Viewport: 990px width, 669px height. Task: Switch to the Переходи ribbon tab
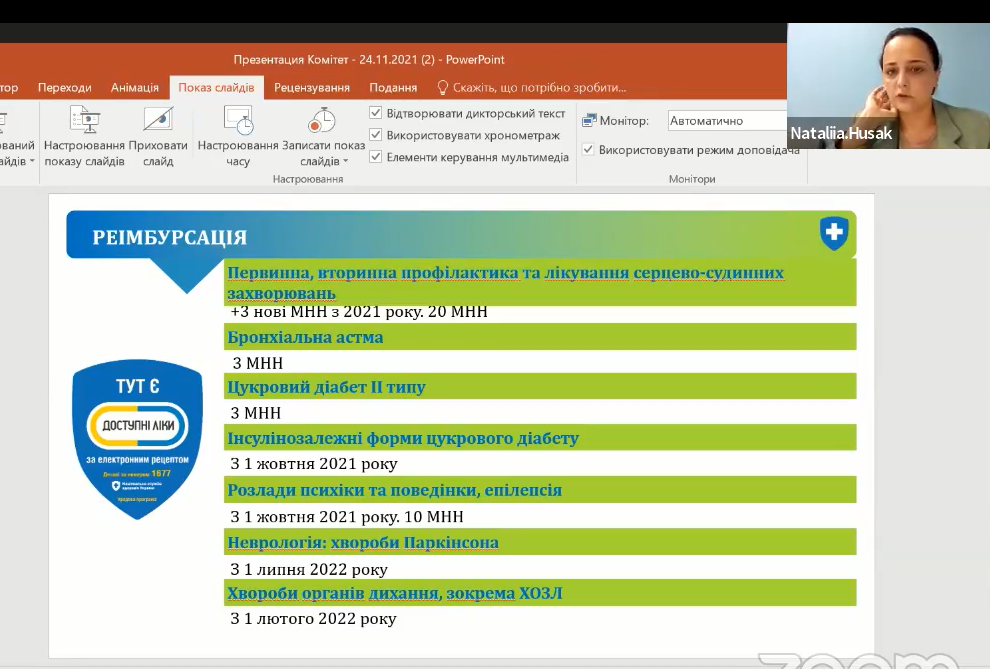[64, 88]
